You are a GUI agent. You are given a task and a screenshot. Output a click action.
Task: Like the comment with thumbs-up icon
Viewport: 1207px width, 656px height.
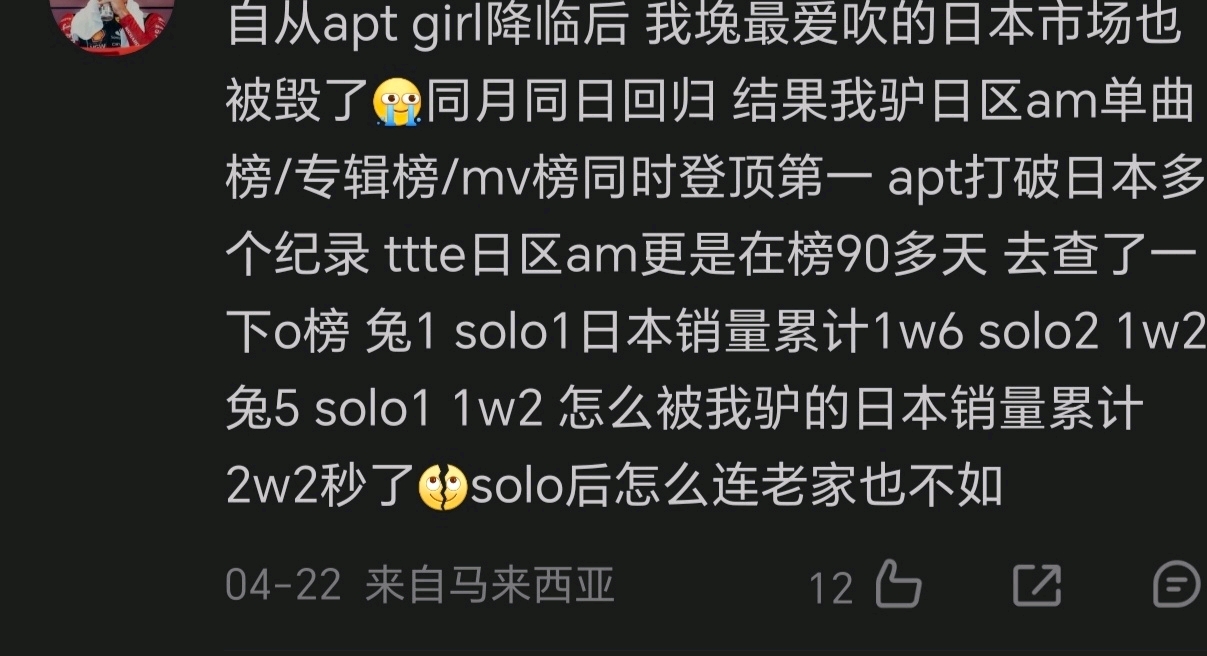pyautogui.click(x=897, y=584)
